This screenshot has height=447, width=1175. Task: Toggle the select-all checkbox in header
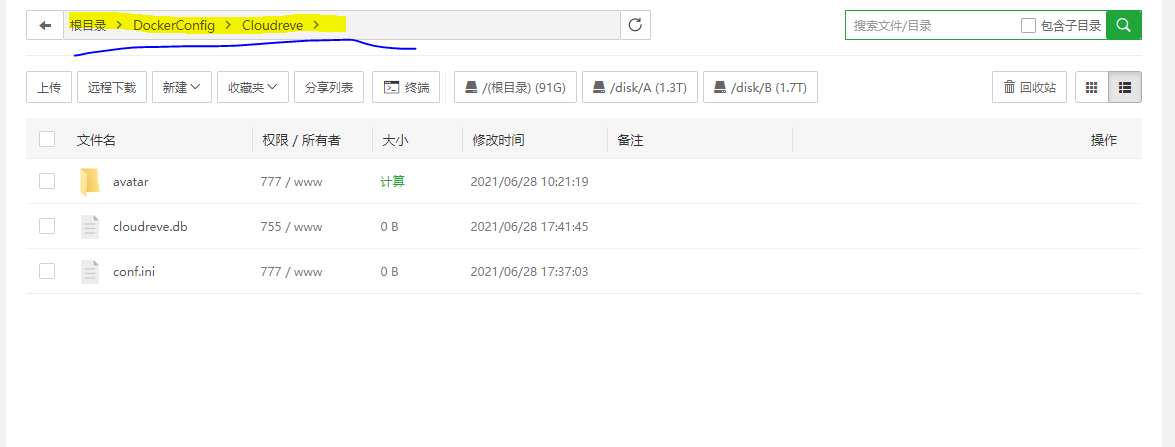[x=47, y=139]
